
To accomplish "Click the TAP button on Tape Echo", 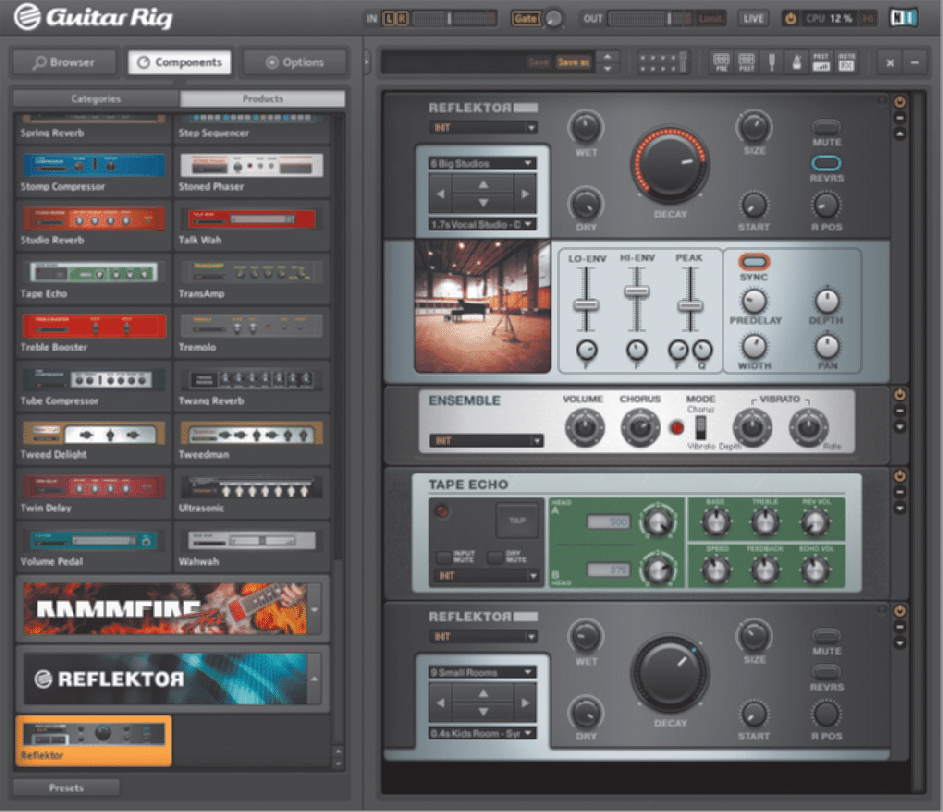I will coord(517,520).
